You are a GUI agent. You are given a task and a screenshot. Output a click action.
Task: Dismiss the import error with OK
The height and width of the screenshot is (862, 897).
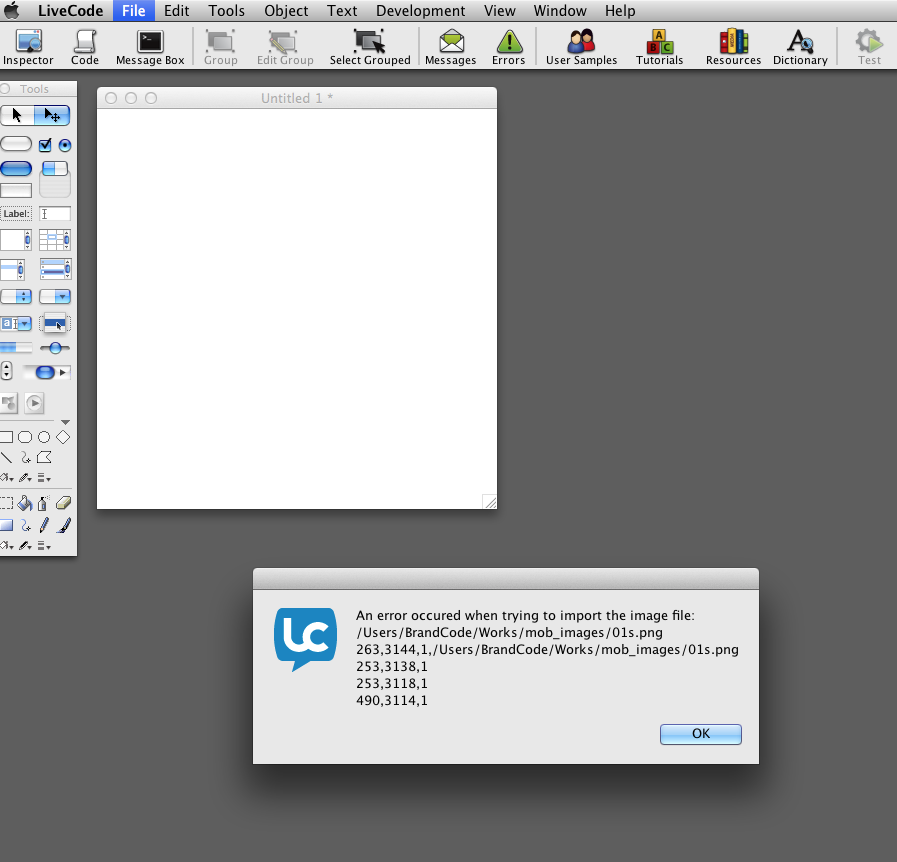point(700,734)
